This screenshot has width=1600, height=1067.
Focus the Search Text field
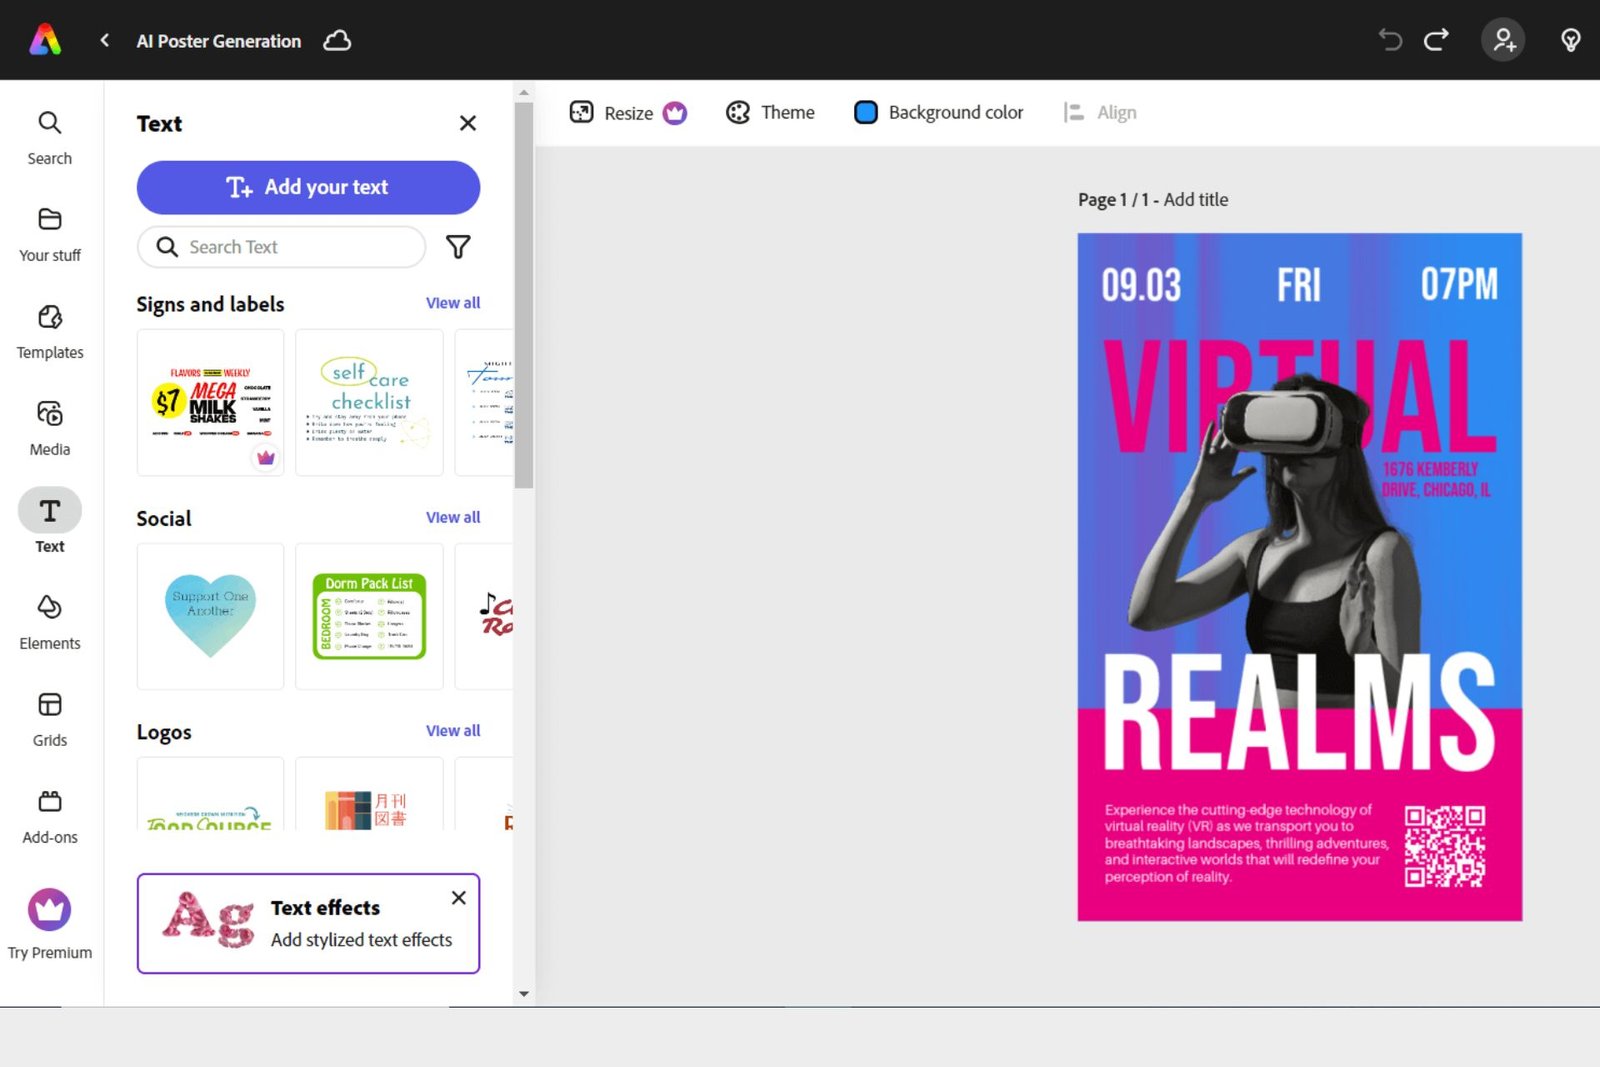[x=281, y=247]
